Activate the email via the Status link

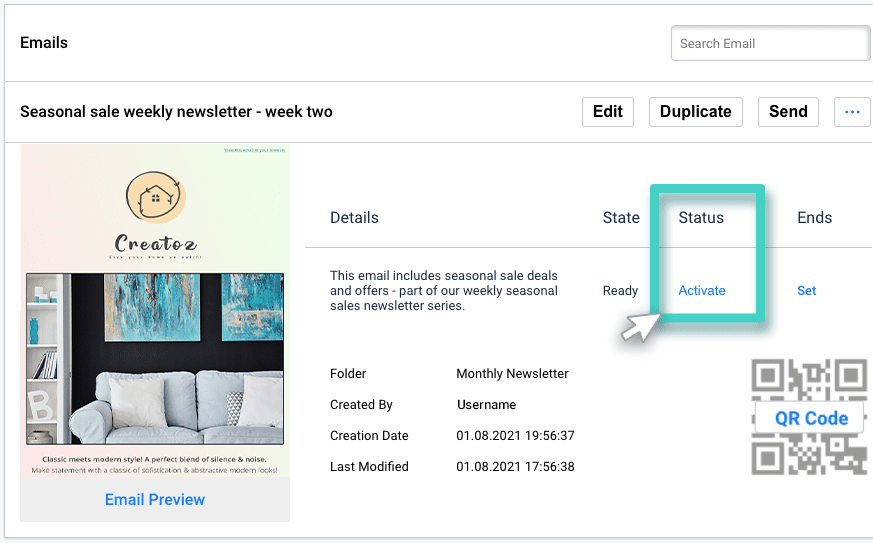tap(702, 291)
